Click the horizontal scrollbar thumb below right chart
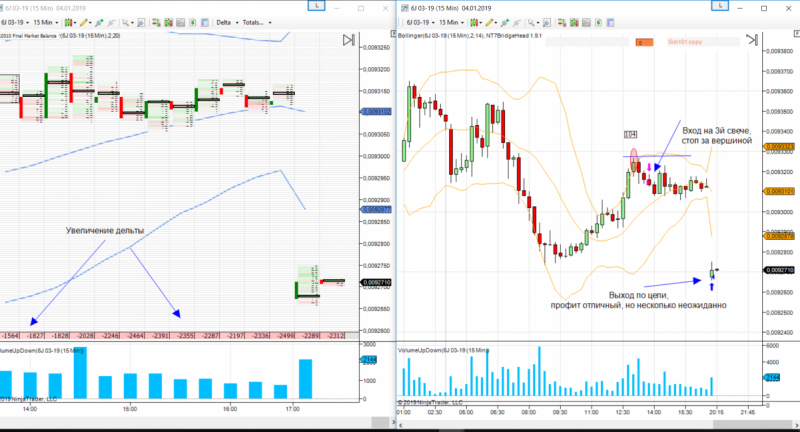This screenshot has height=432, width=800. pos(751,424)
